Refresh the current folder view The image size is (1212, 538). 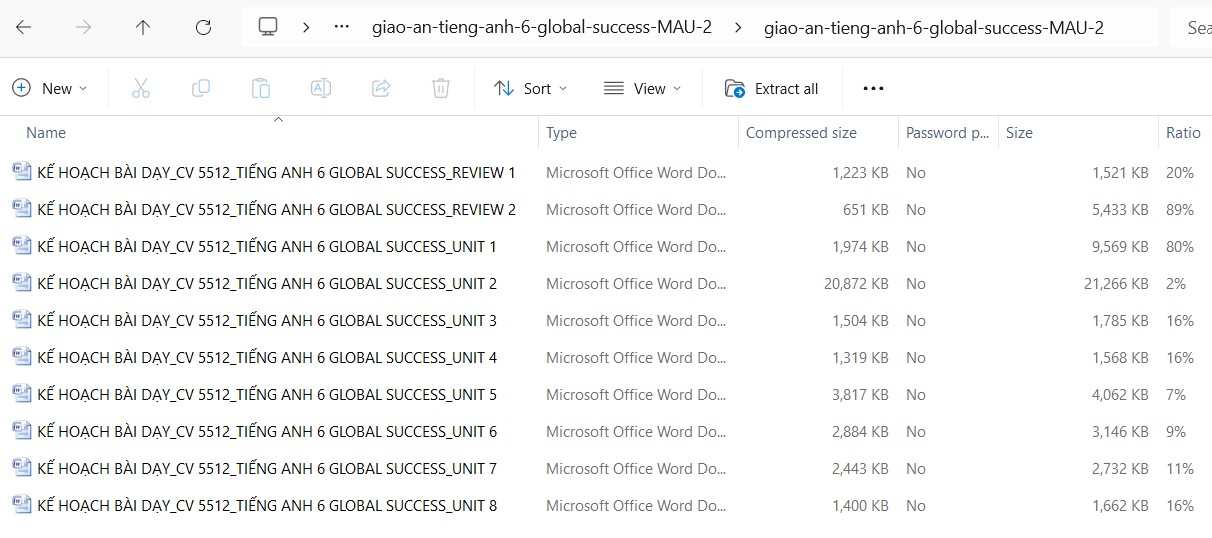203,28
